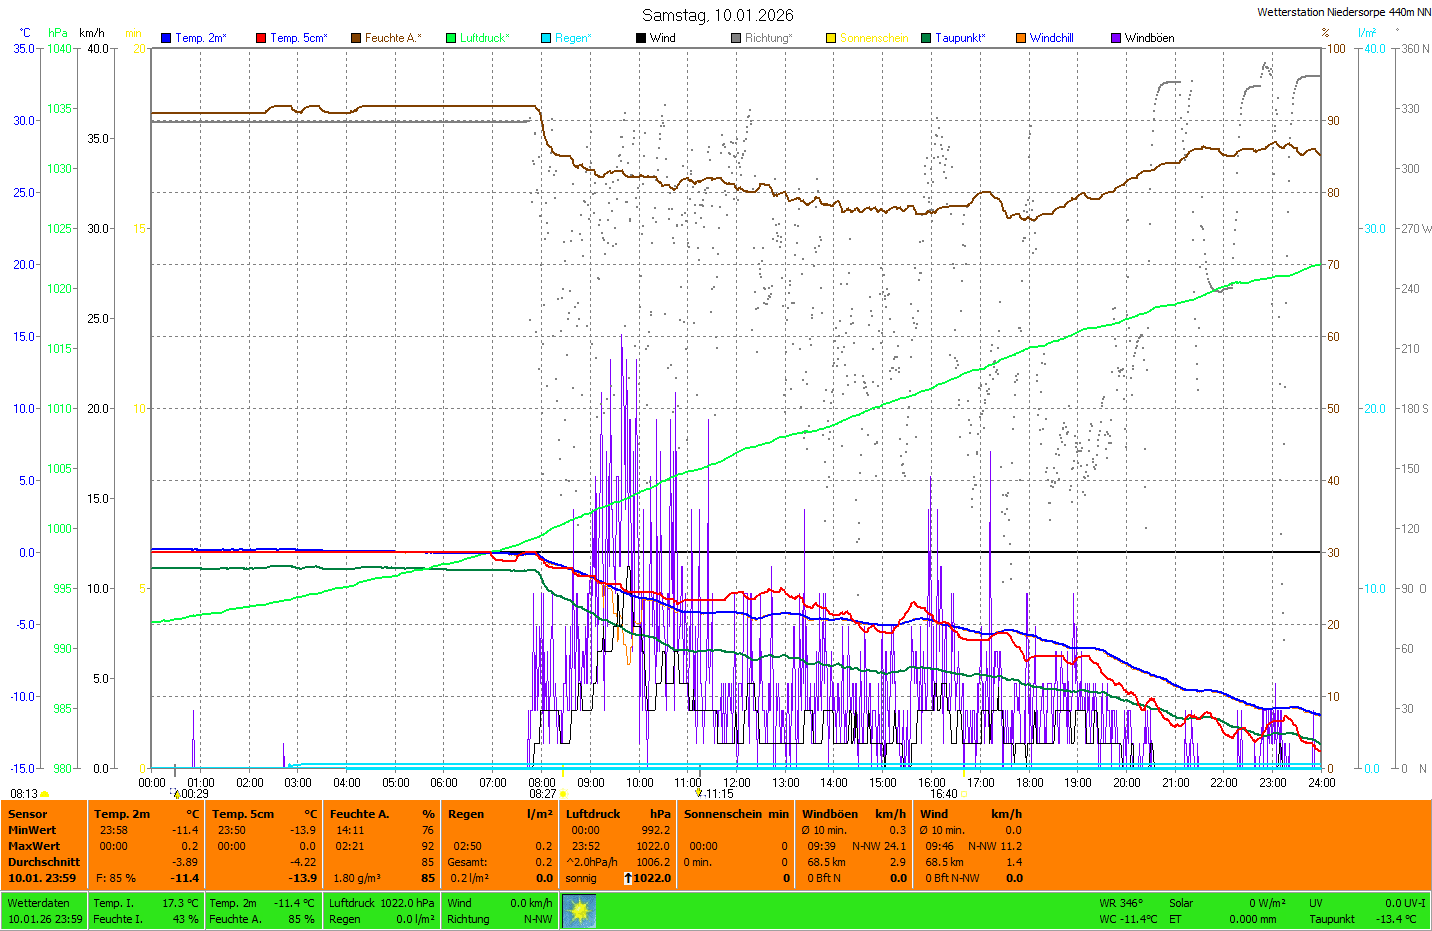Click the 12:00 time axis label
The width and height of the screenshot is (1432, 931).
coord(737,783)
